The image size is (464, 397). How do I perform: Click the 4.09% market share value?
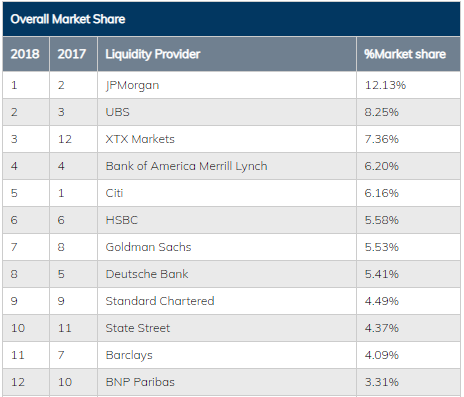click(382, 355)
